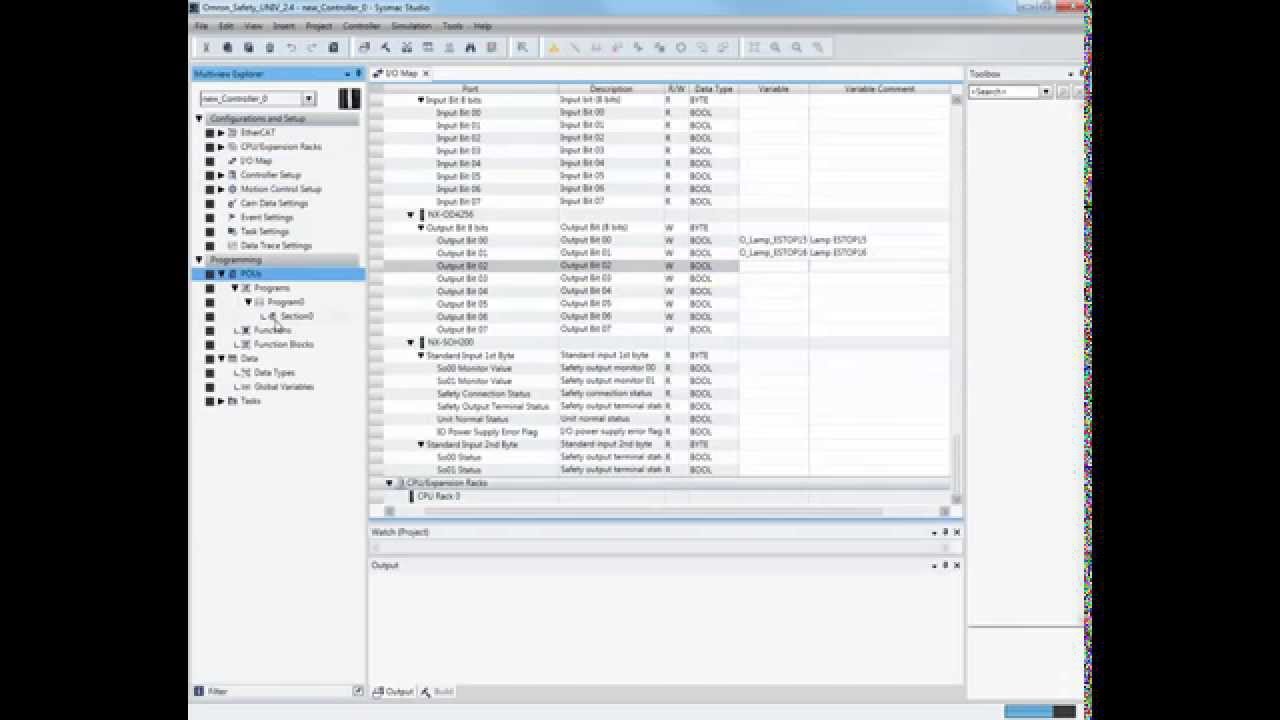
Task: Open the Toolbox search dropdown arrow
Action: coord(1046,91)
